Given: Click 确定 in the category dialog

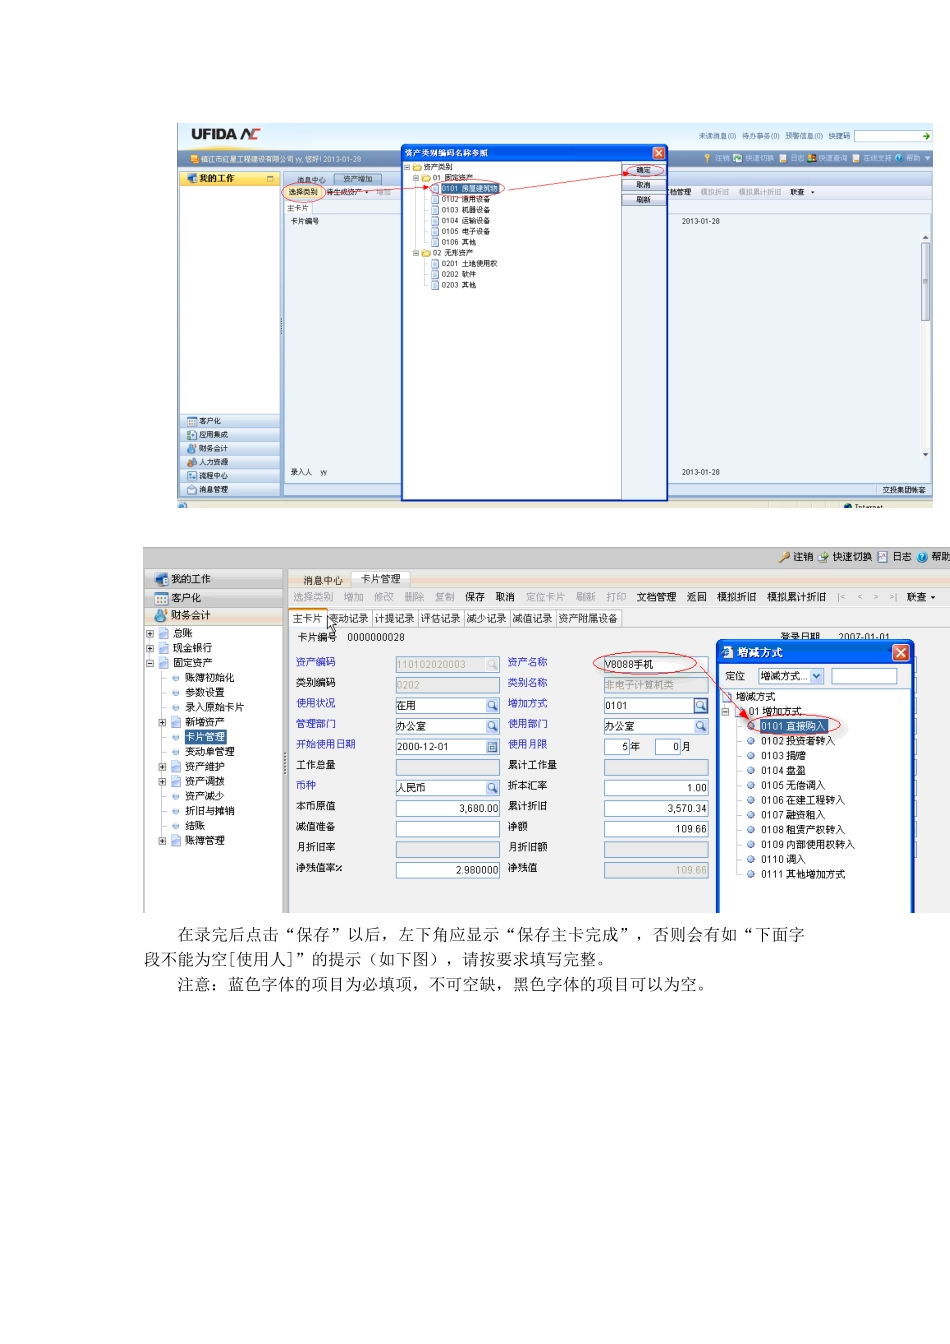Looking at the screenshot, I should tap(644, 170).
